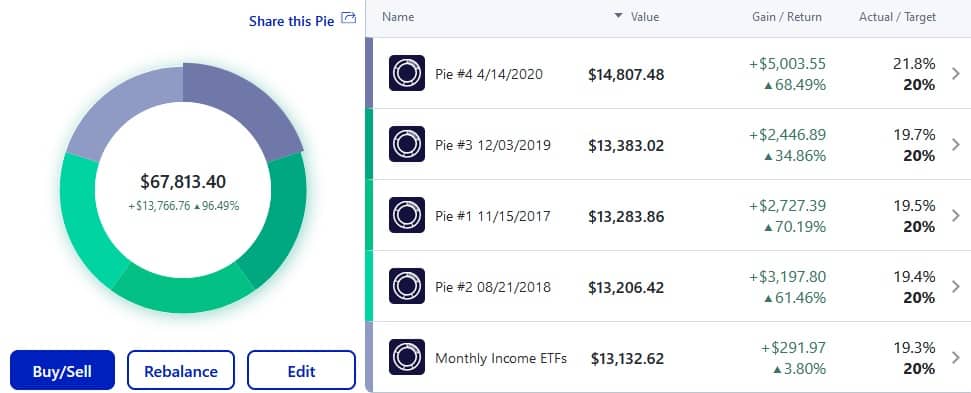Click the Rebalance button
This screenshot has height=393, width=971.
point(181,370)
